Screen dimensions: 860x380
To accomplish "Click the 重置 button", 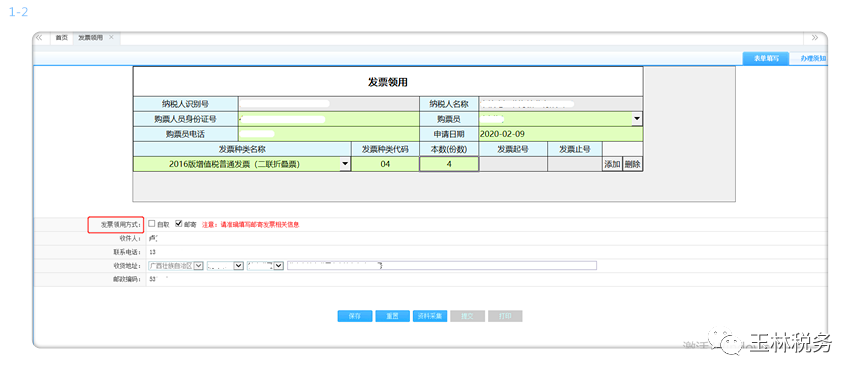I will point(392,316).
